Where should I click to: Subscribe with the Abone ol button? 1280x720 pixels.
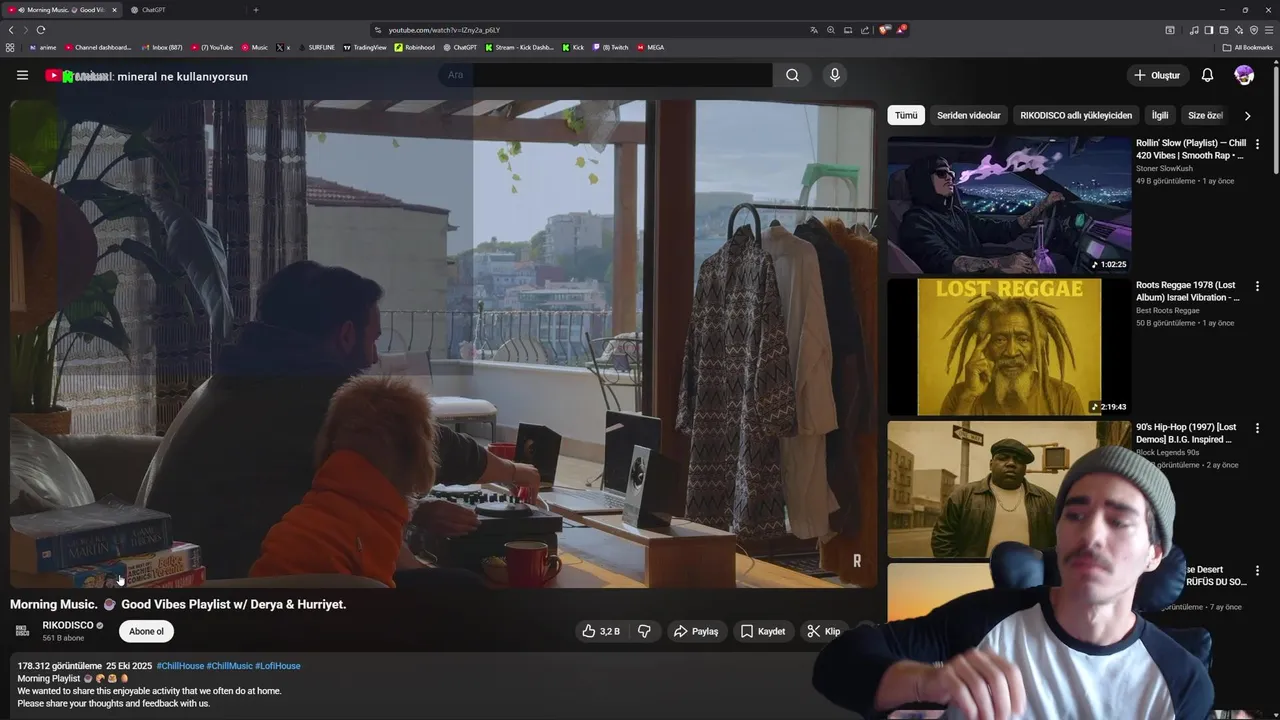click(146, 631)
